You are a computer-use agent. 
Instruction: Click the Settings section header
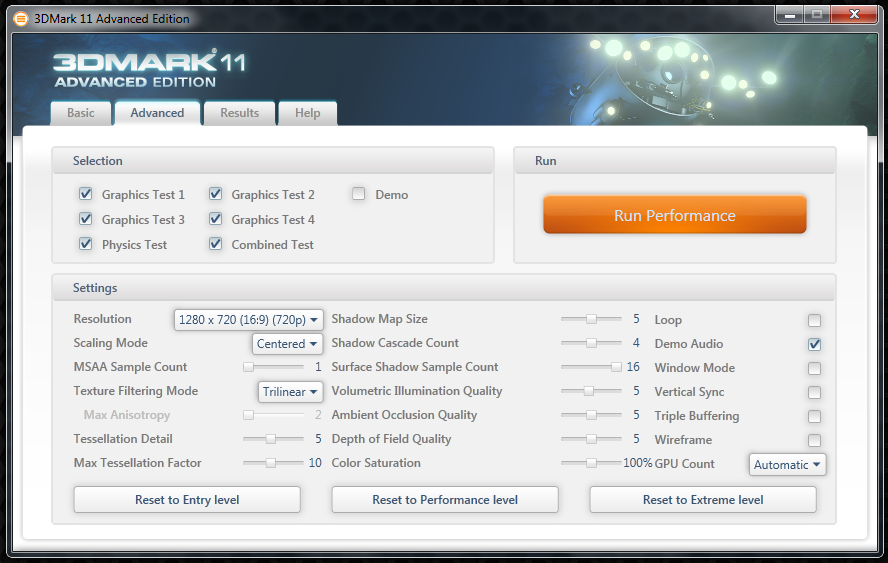click(x=443, y=288)
